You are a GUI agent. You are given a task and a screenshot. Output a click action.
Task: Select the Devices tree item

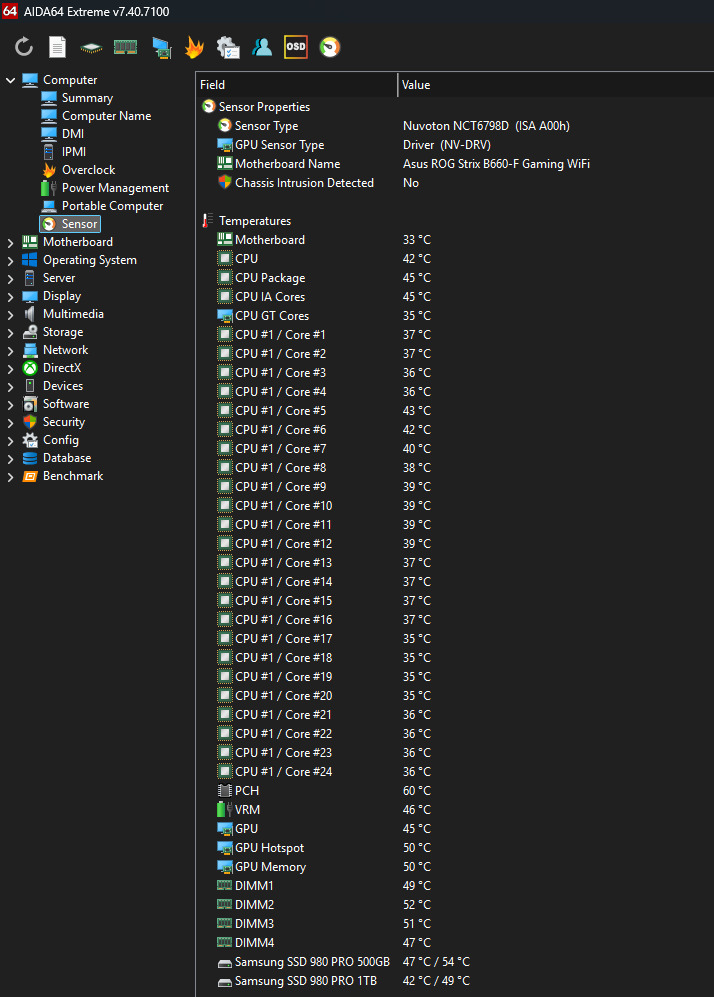point(62,386)
